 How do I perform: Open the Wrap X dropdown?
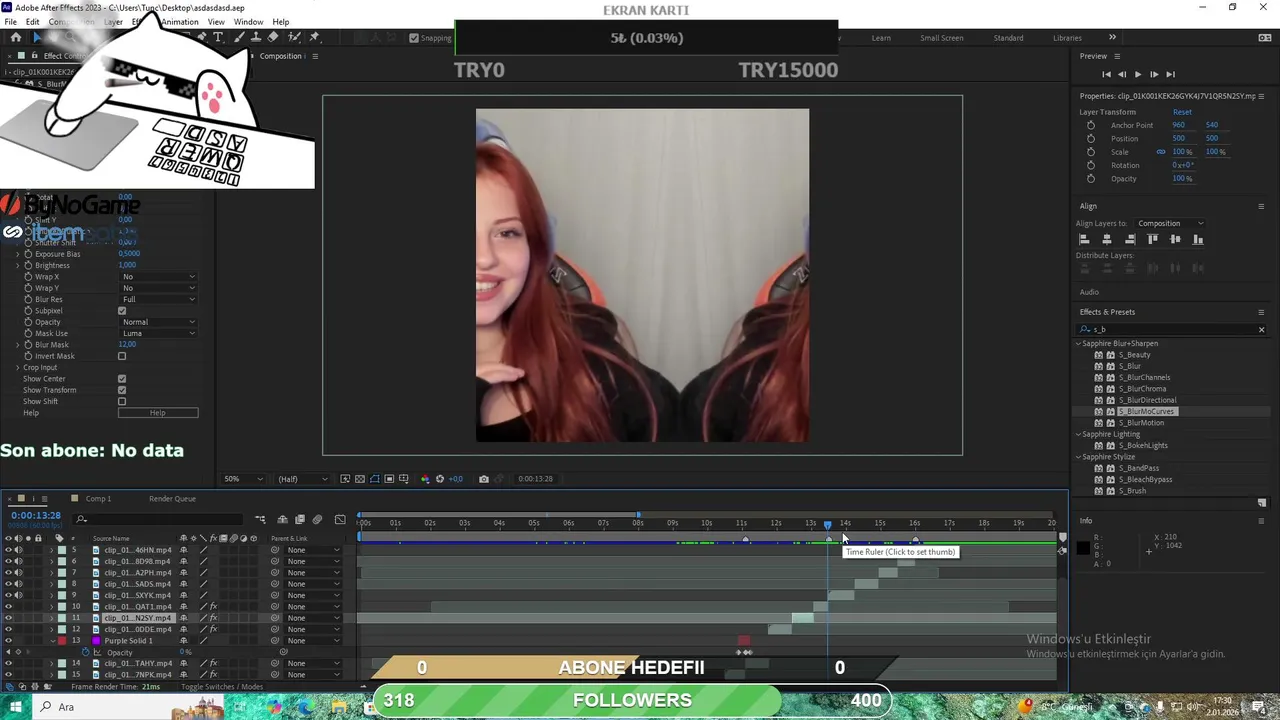pos(158,277)
